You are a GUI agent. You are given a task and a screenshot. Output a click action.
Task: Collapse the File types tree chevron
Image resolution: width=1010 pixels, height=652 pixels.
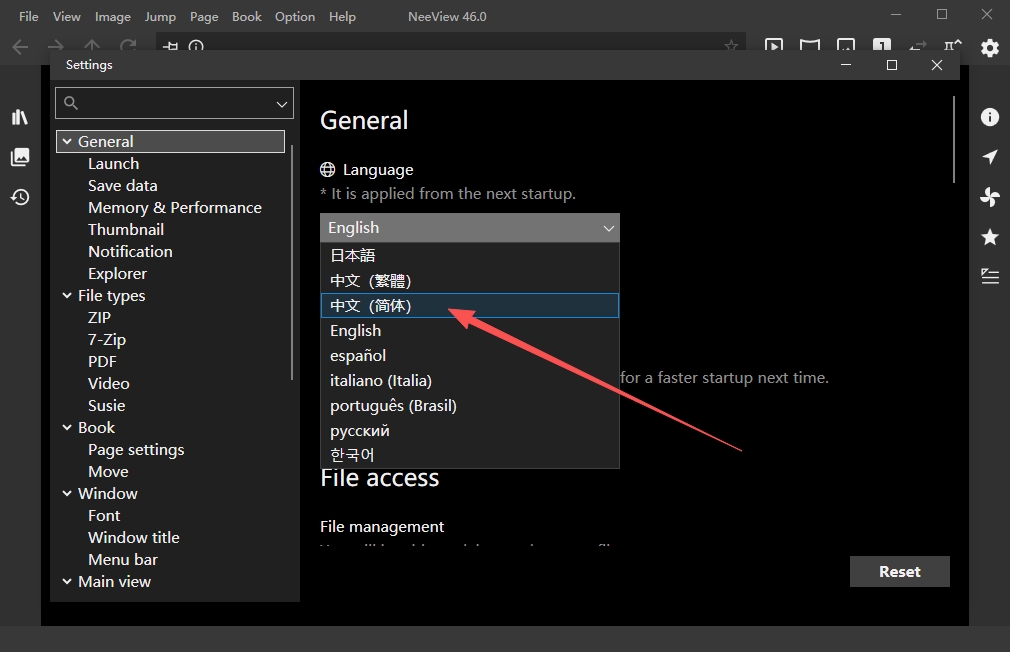pyautogui.click(x=67, y=295)
